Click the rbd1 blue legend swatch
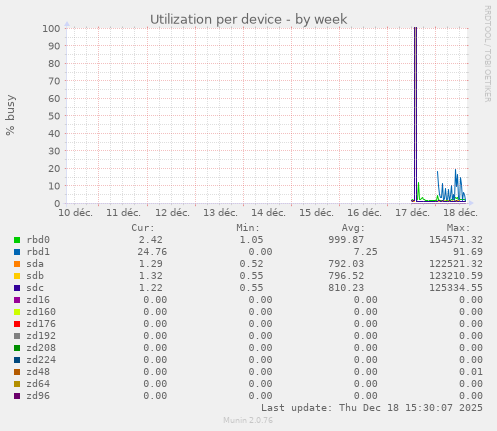 pyautogui.click(x=17, y=252)
